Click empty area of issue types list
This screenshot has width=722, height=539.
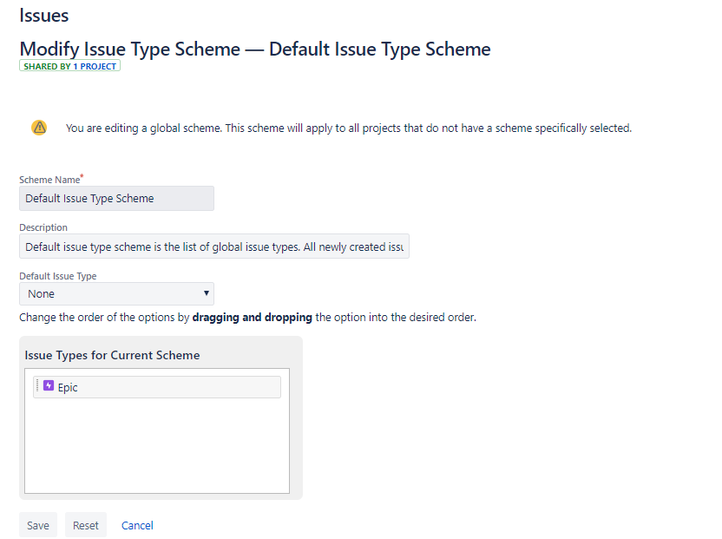(x=157, y=446)
